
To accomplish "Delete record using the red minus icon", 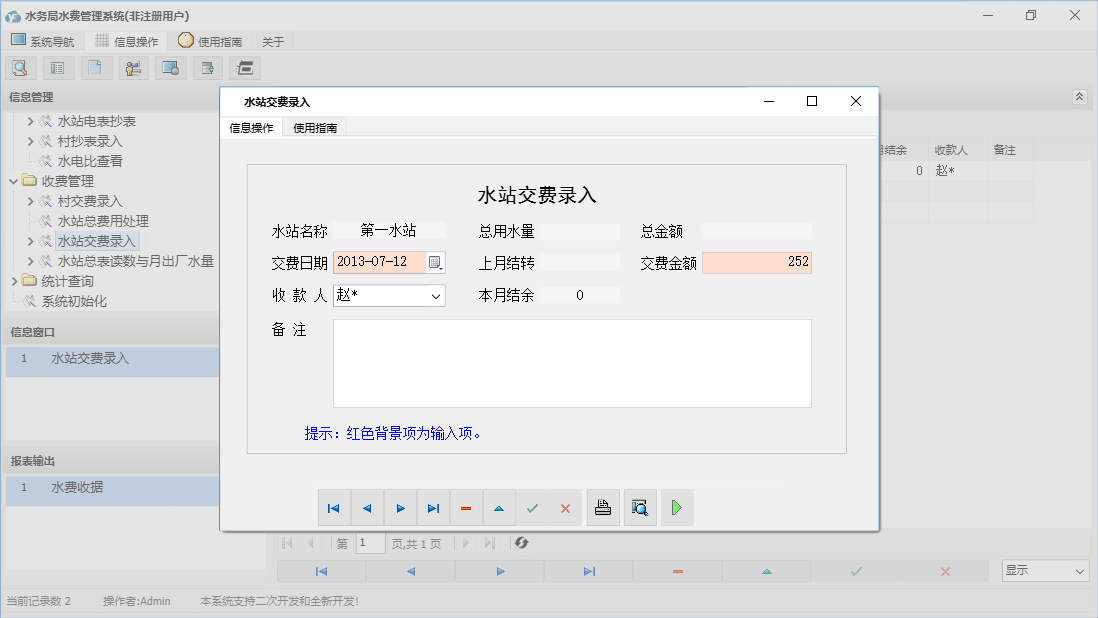I will (x=466, y=507).
